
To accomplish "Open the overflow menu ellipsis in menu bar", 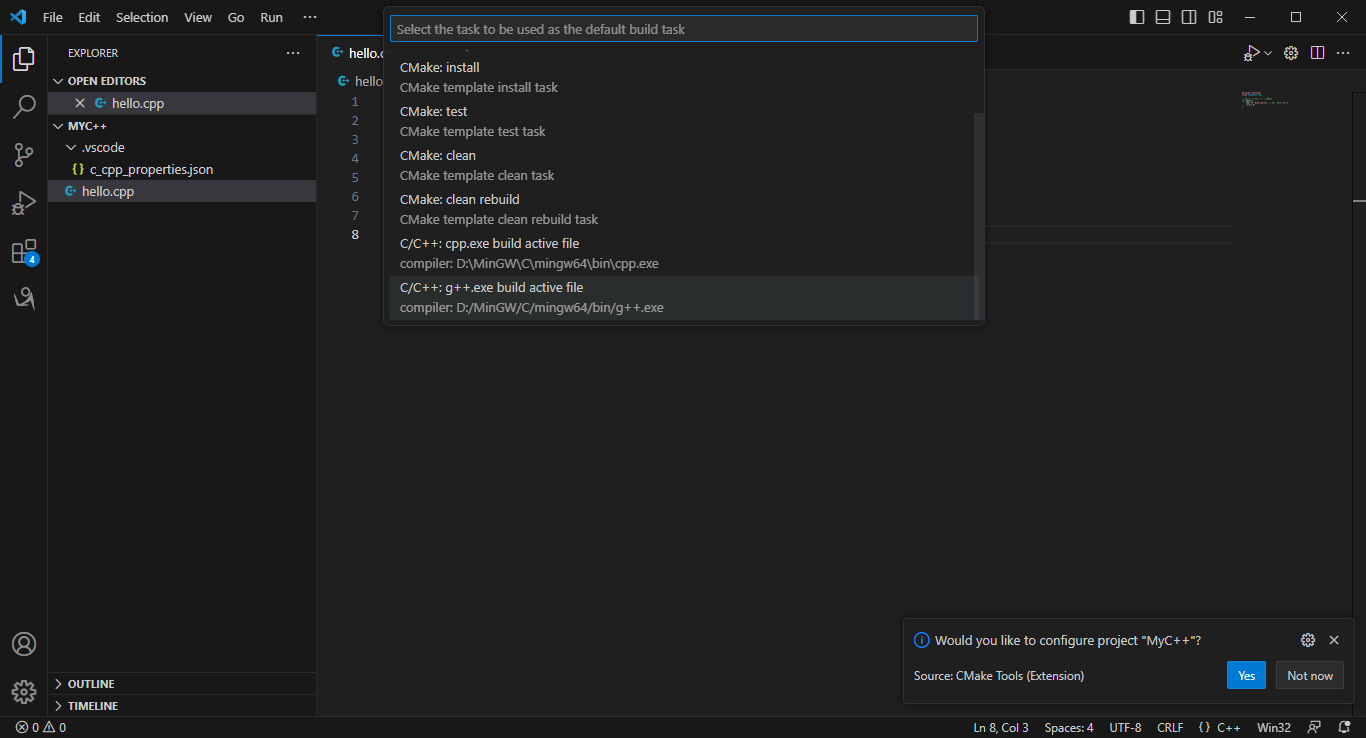I will tap(310, 17).
